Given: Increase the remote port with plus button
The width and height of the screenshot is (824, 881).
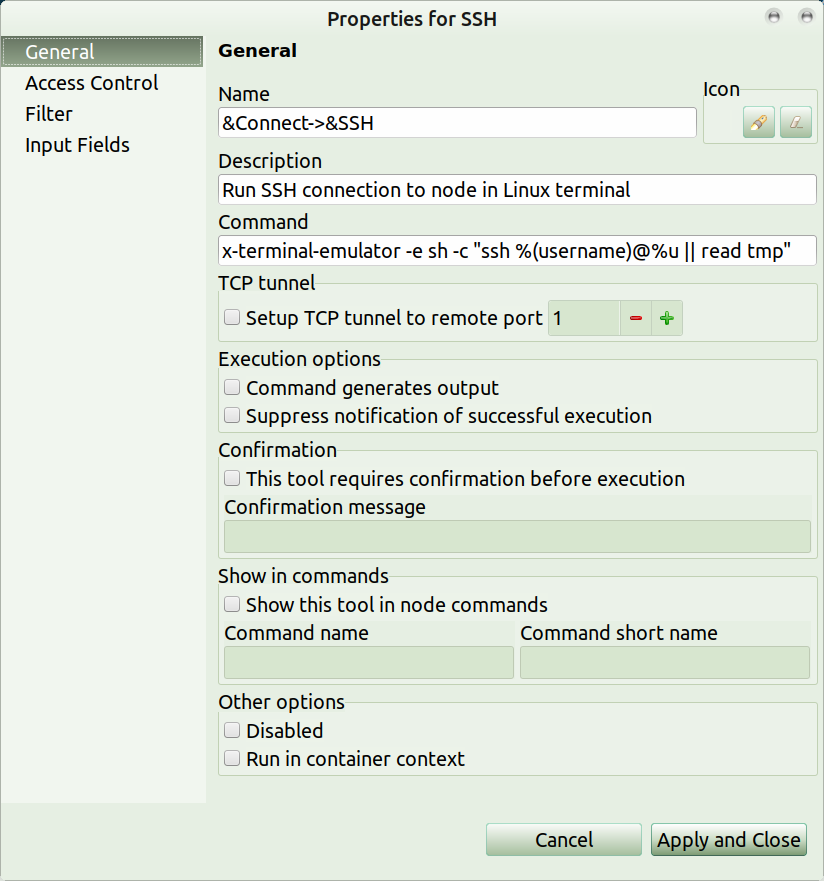Looking at the screenshot, I should click(x=667, y=319).
